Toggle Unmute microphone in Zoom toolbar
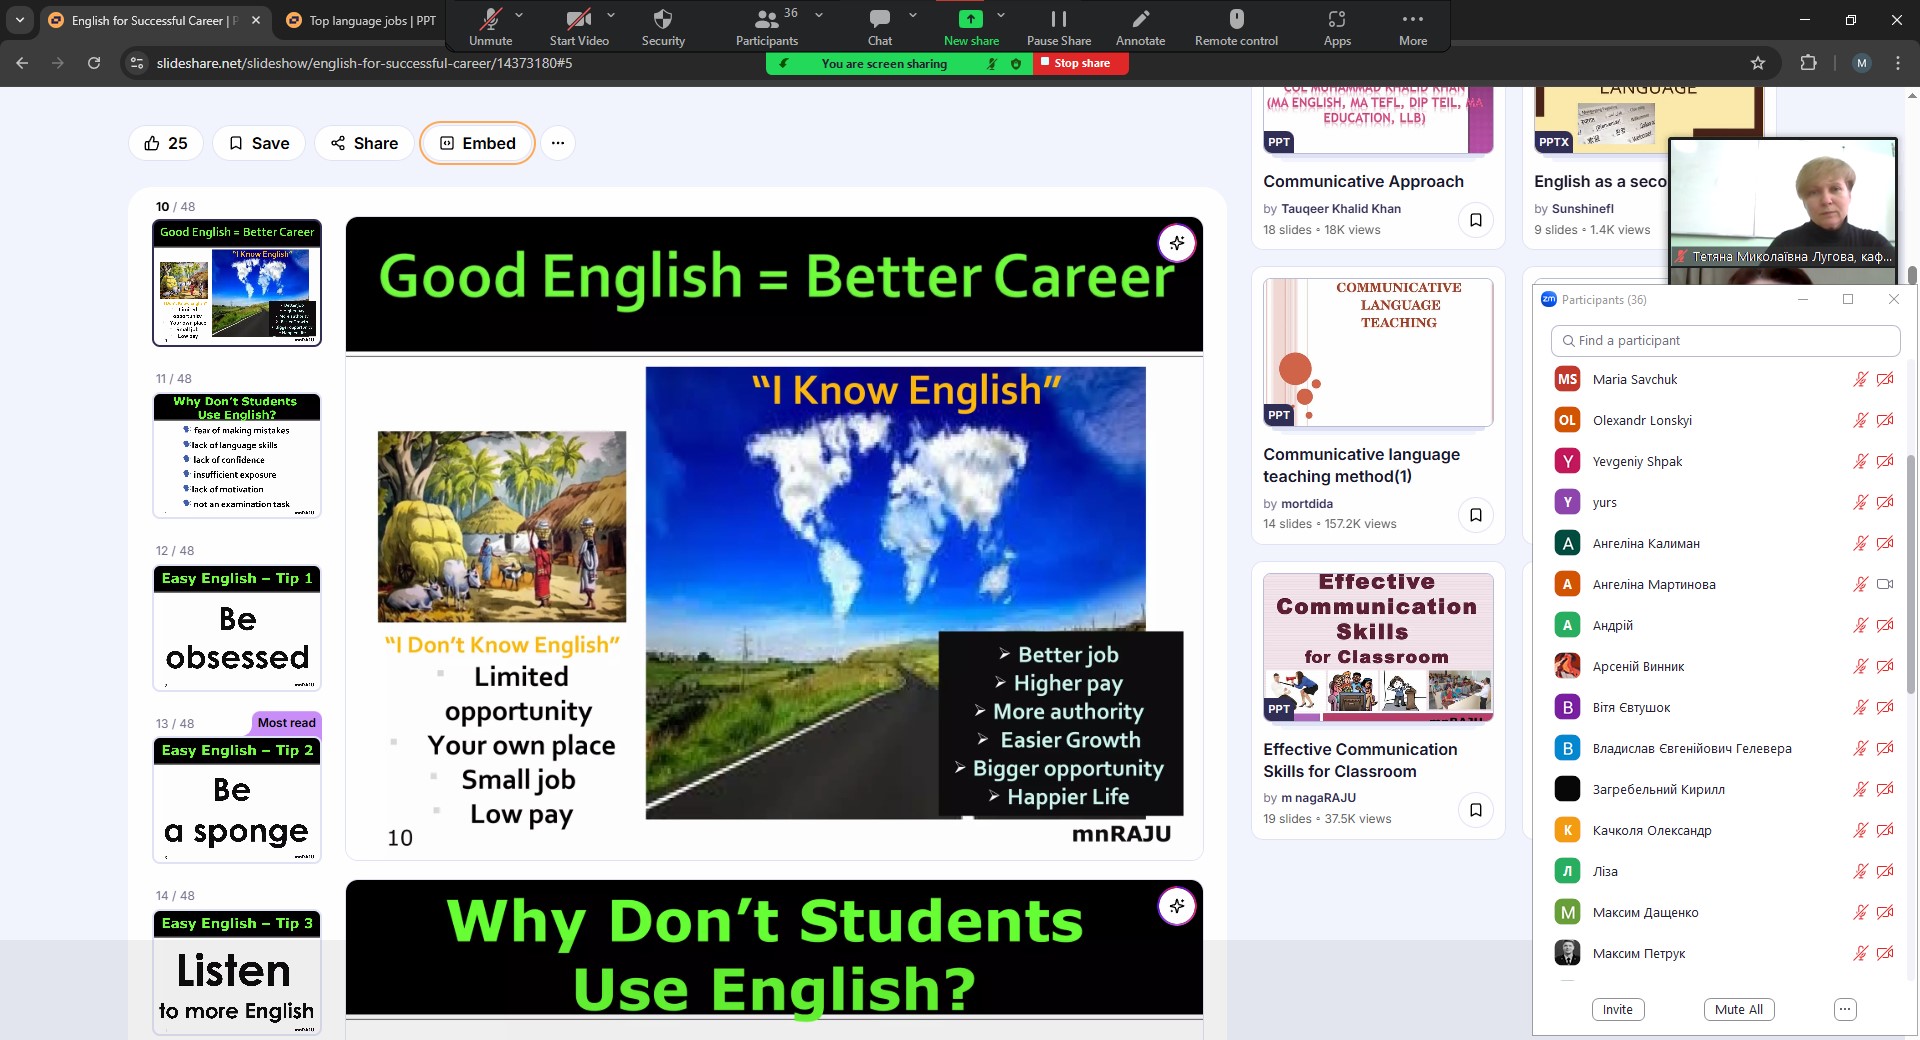This screenshot has height=1040, width=1920. pos(490,20)
